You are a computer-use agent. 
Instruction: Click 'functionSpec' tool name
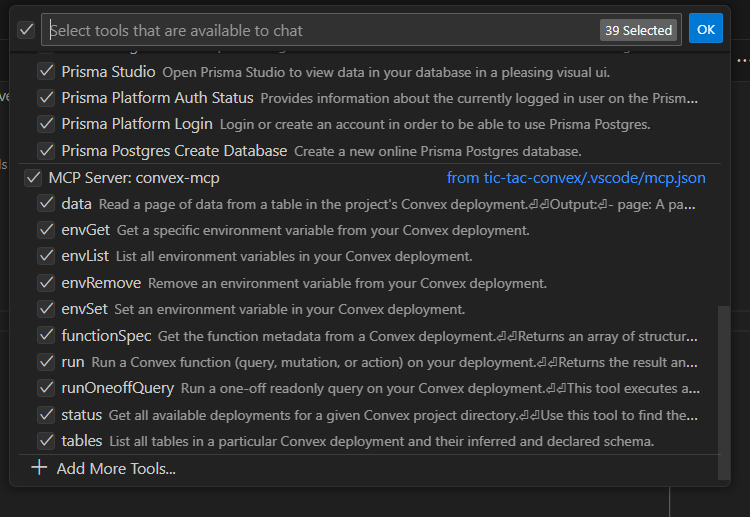pos(106,336)
